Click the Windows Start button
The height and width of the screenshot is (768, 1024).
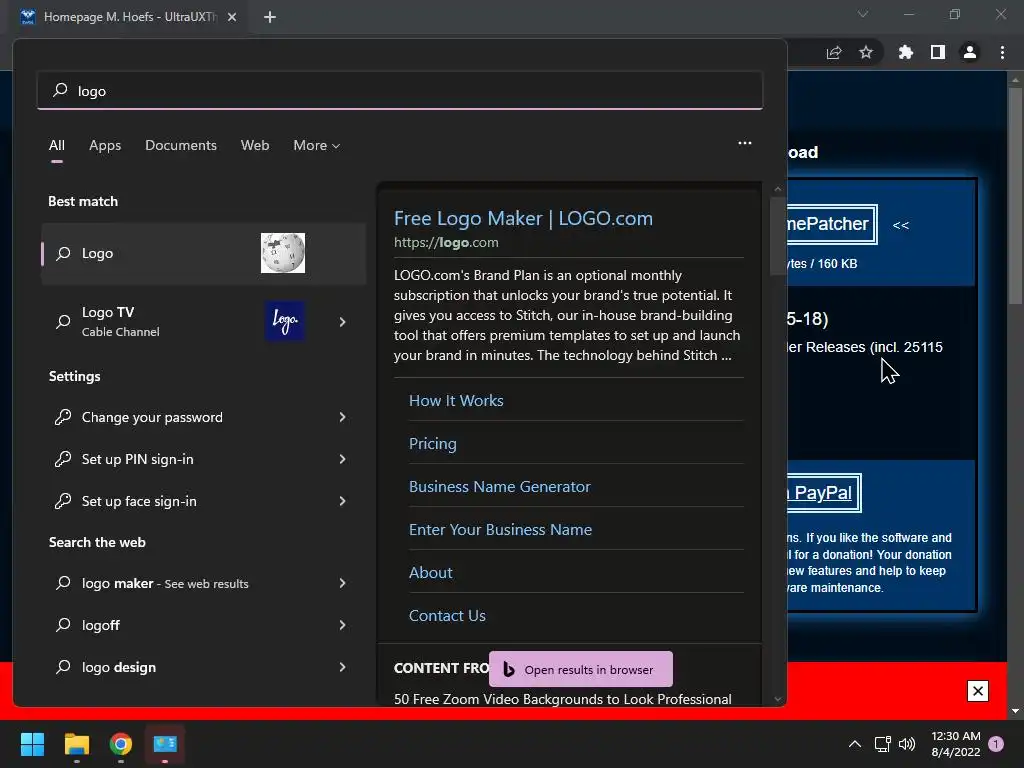coord(32,744)
